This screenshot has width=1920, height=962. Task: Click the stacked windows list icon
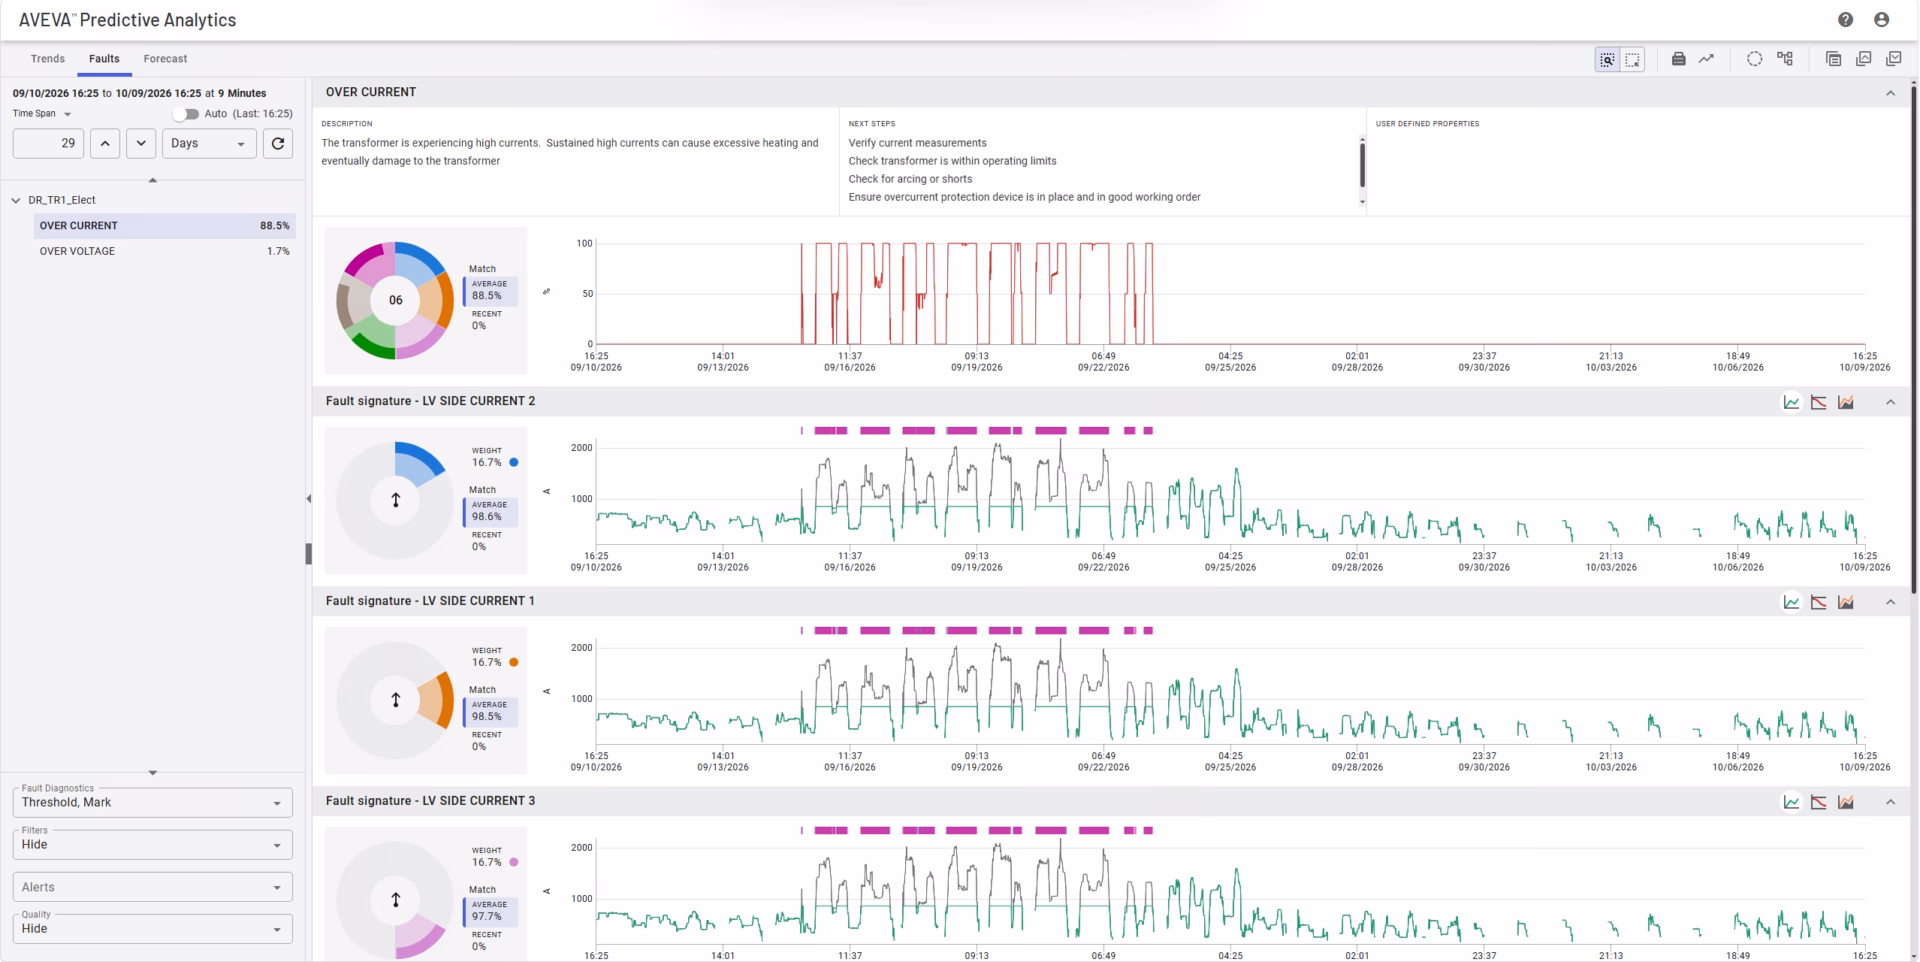(x=1833, y=59)
